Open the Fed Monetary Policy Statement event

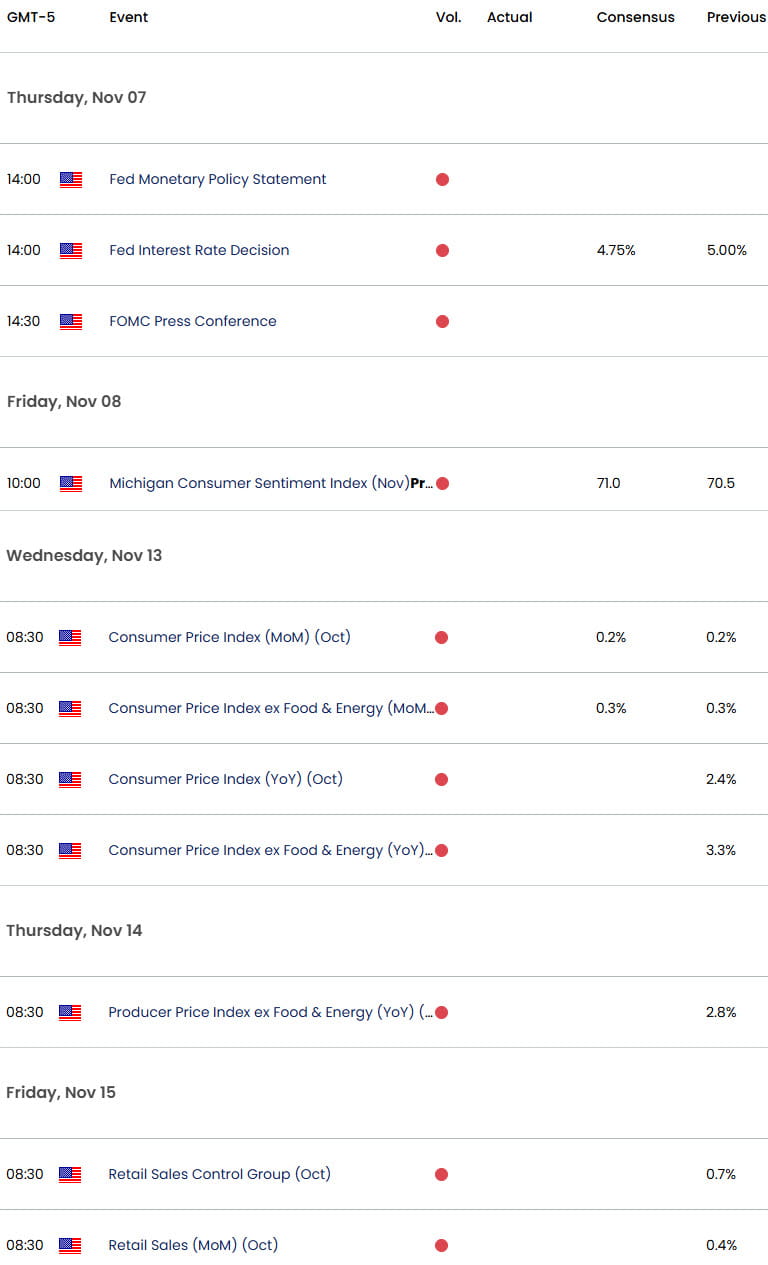tap(217, 179)
